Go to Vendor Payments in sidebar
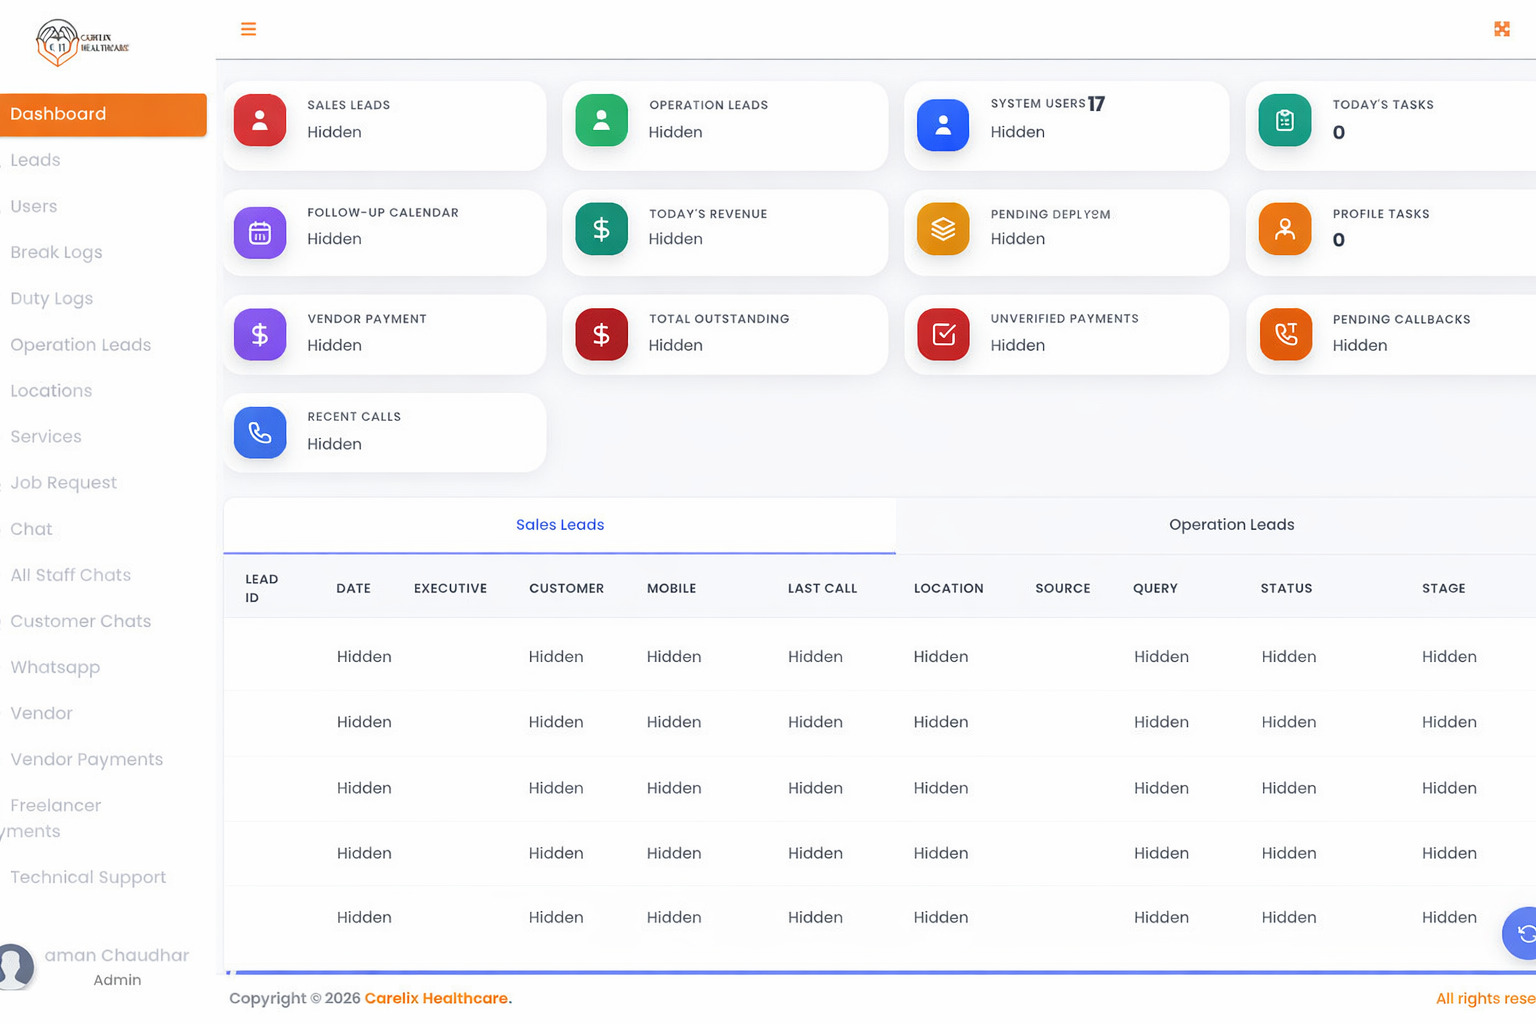1536x1024 pixels. tap(86, 759)
